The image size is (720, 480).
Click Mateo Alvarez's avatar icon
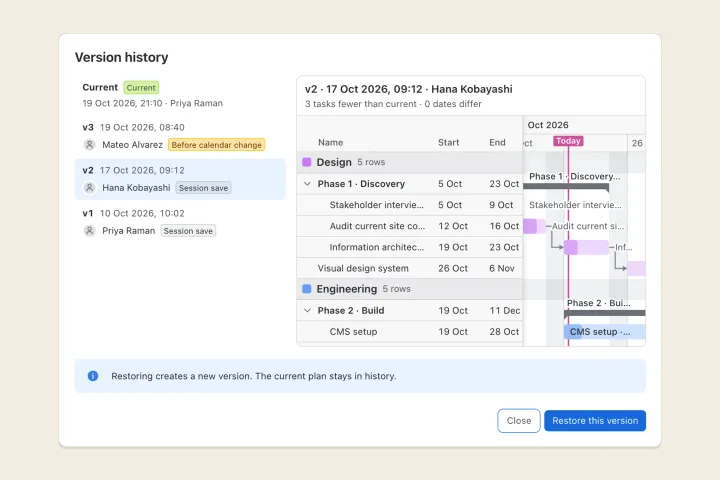(x=90, y=145)
